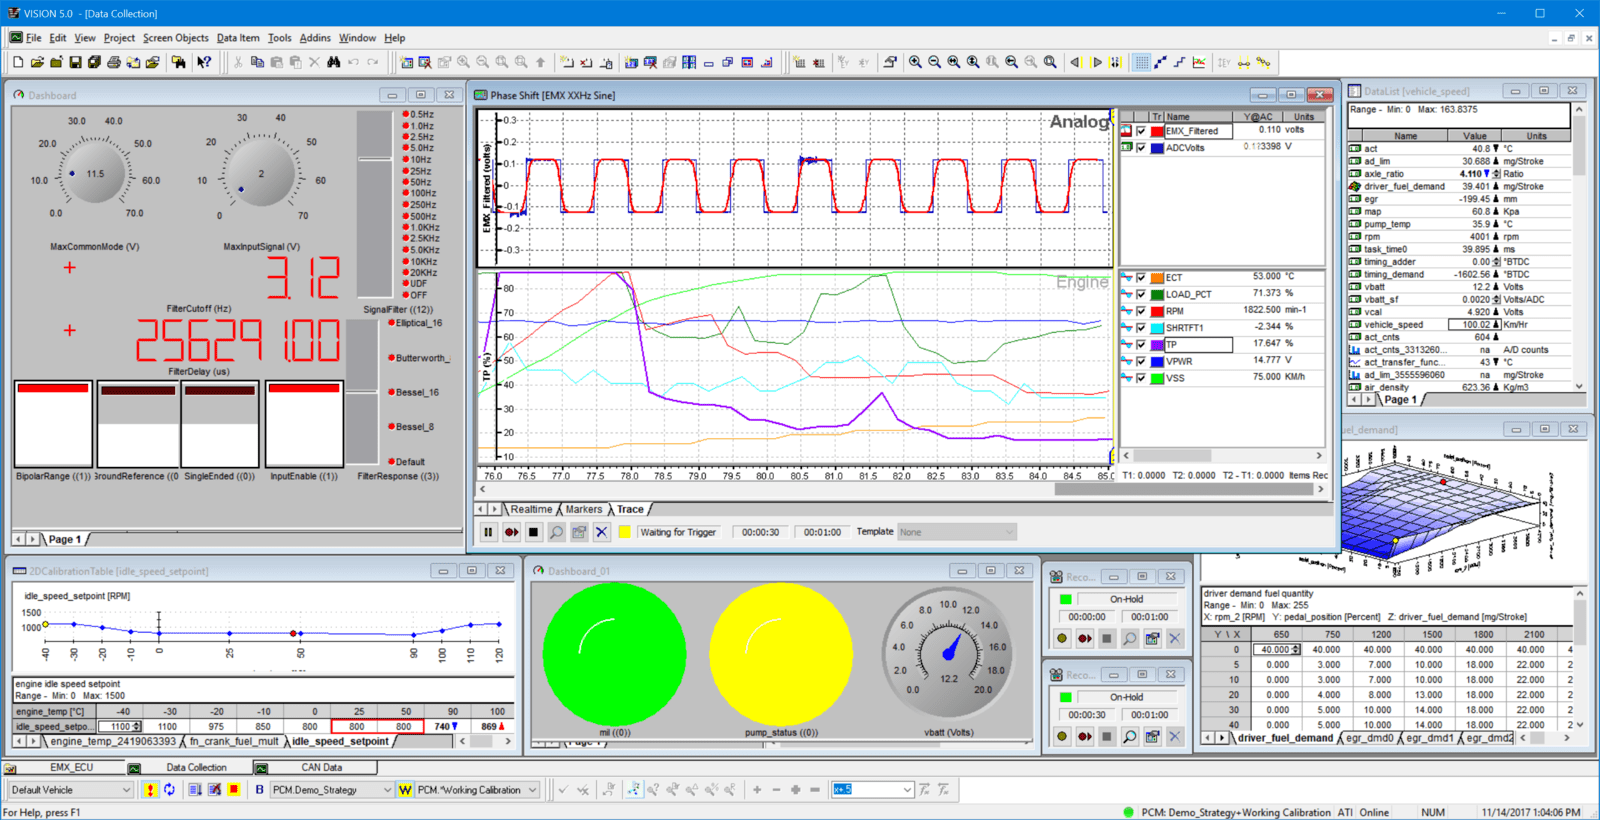
Task: Switch to the EMX_ECU screen tab
Action: (x=71, y=768)
